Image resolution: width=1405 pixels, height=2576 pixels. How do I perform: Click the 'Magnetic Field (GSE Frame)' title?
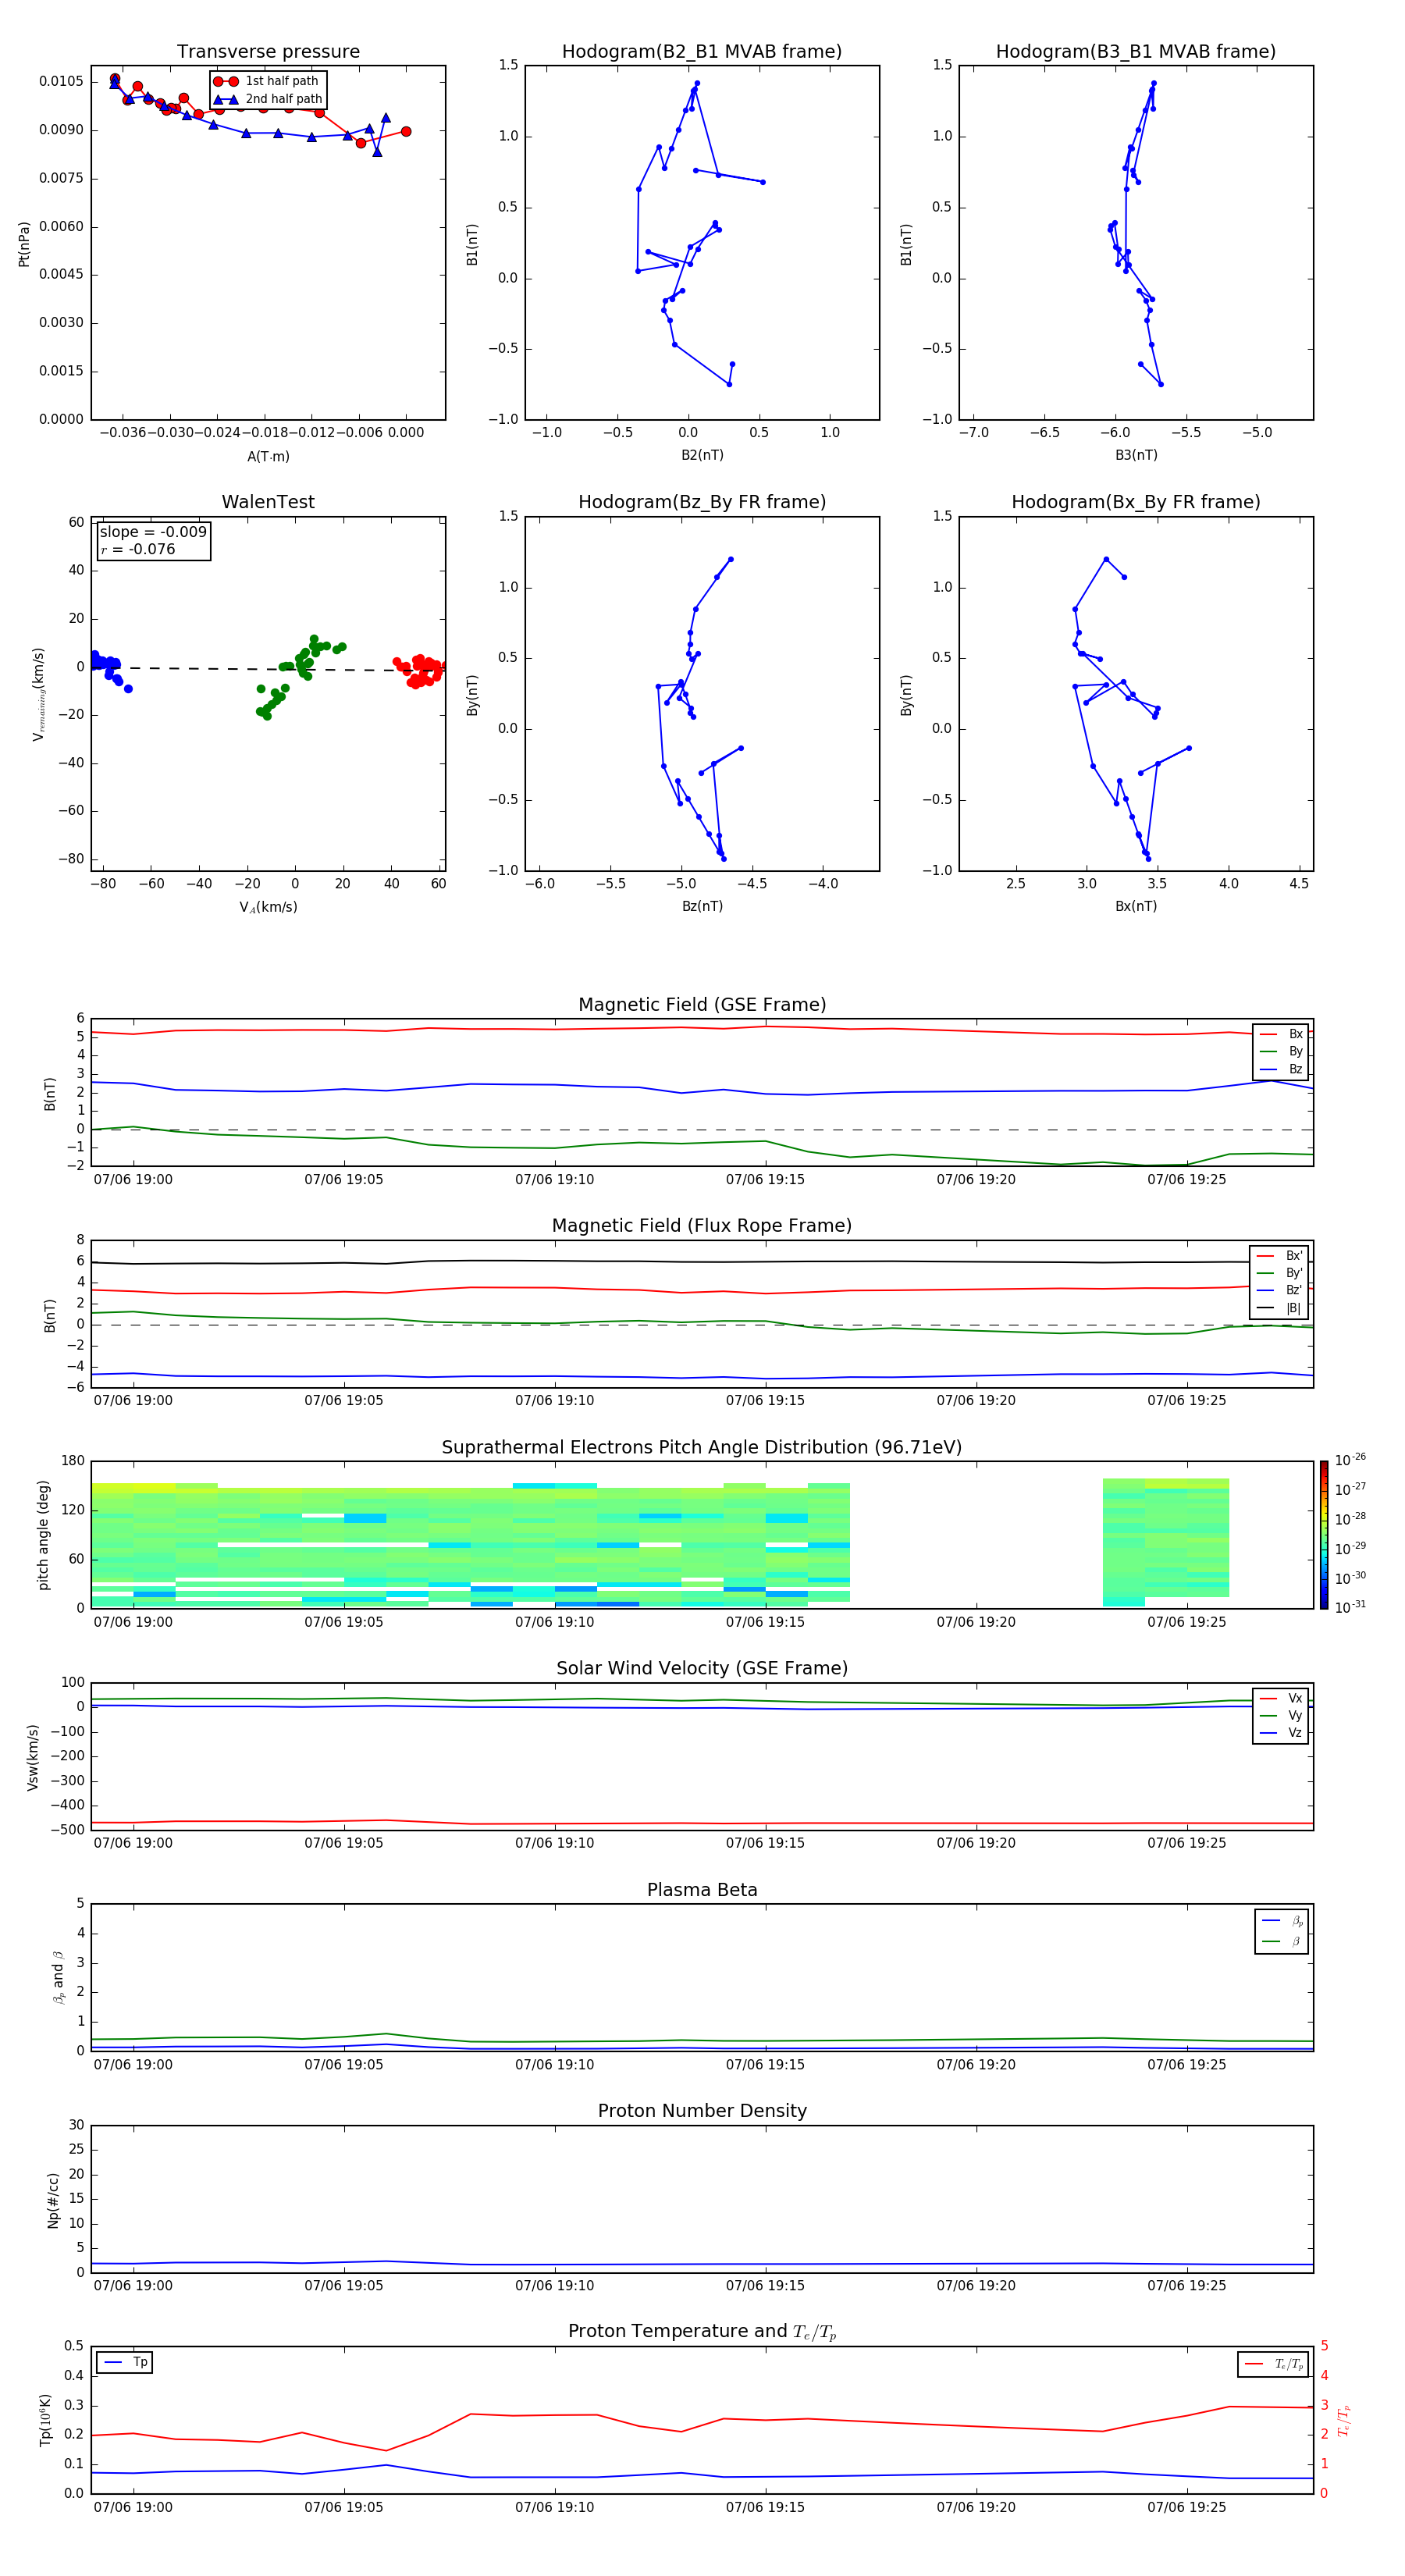pos(702,1005)
